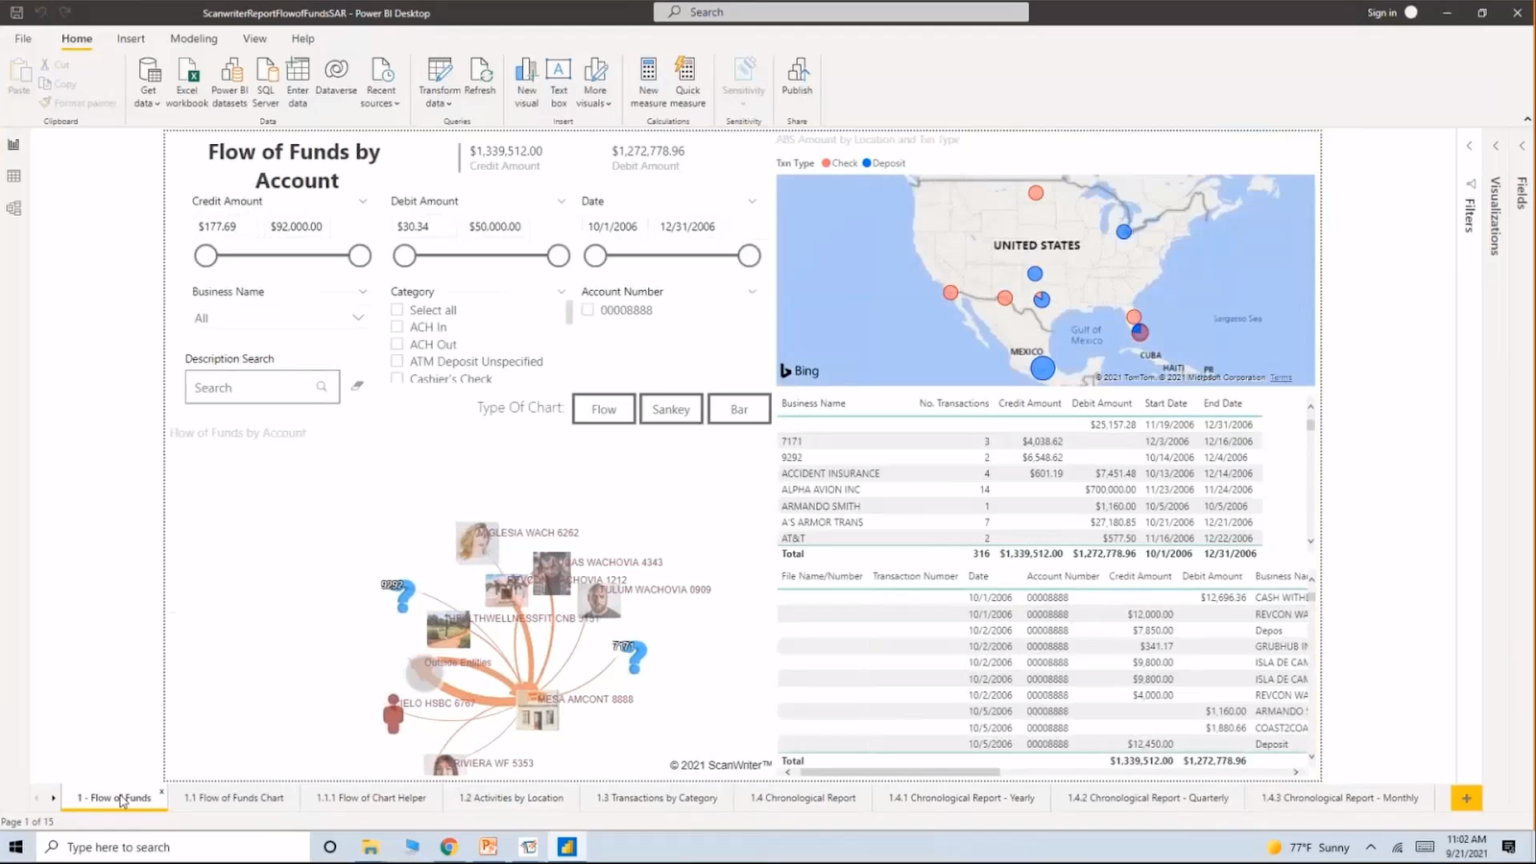Image resolution: width=1536 pixels, height=864 pixels.
Task: Select the Bar chart type button
Action: [x=739, y=409]
